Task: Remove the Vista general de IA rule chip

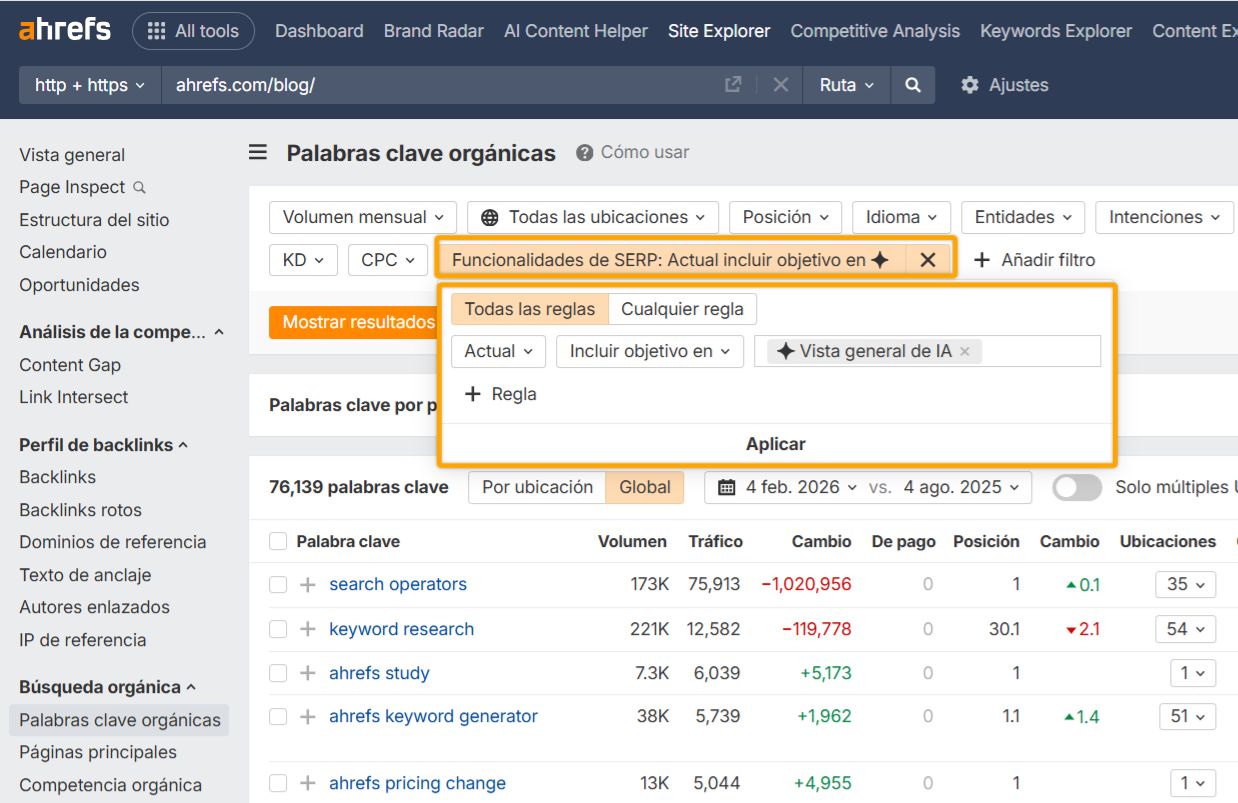Action: coord(963,352)
